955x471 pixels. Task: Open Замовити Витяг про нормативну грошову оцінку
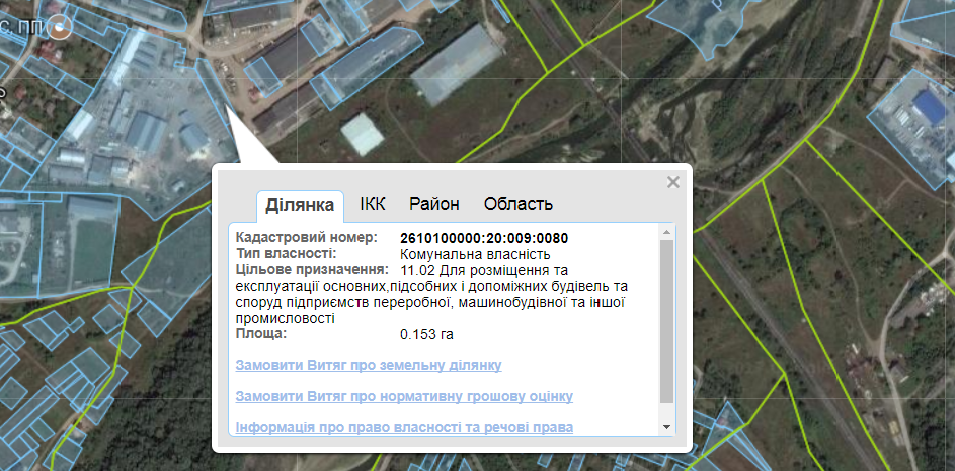tap(404, 396)
